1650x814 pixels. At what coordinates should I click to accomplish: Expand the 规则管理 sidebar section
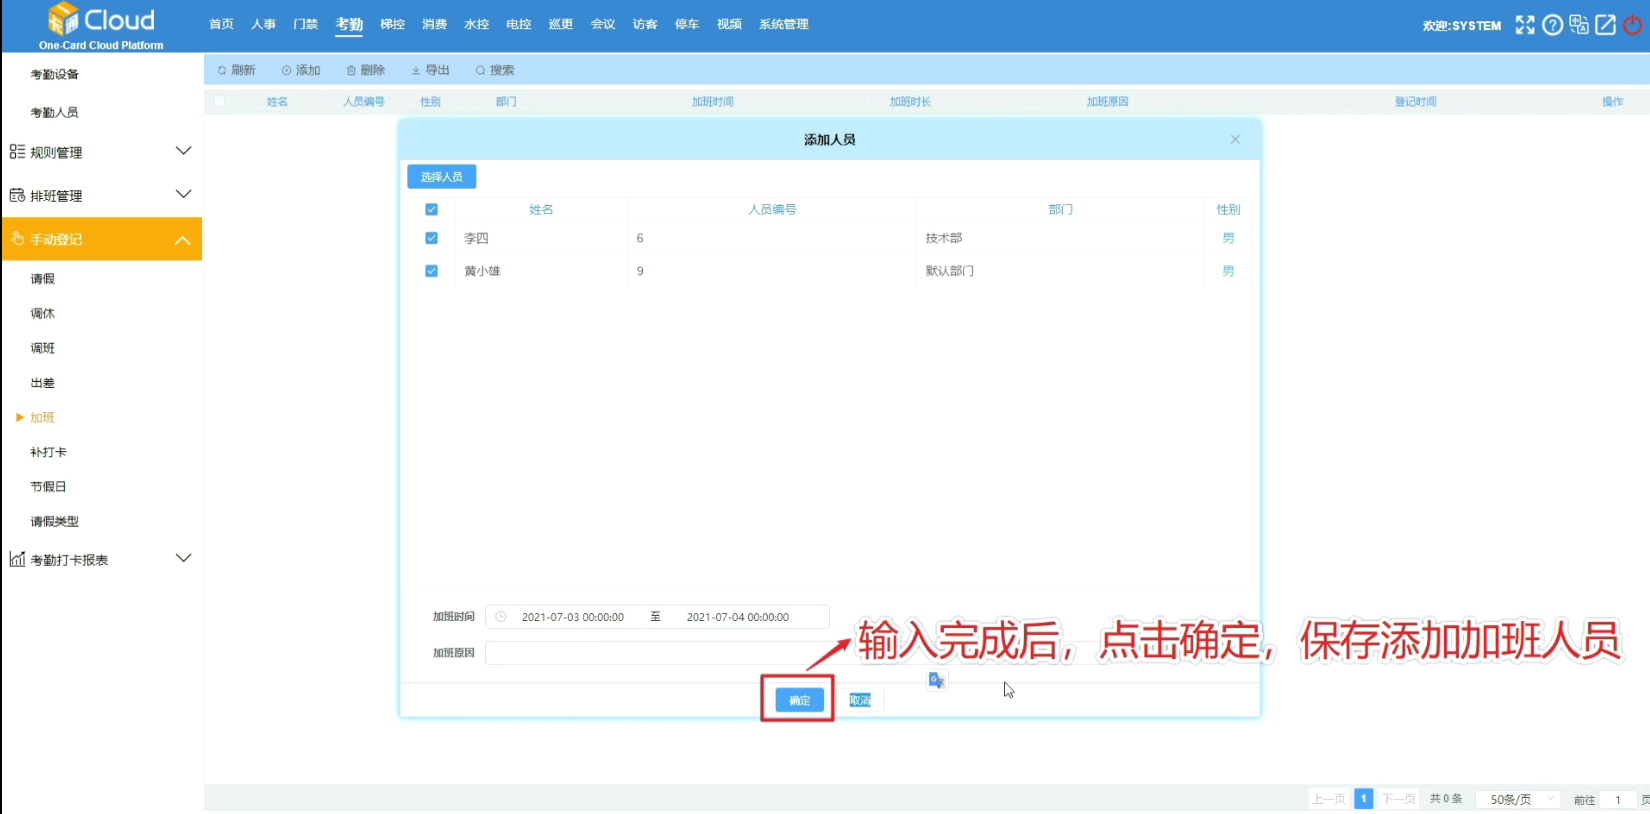101,152
